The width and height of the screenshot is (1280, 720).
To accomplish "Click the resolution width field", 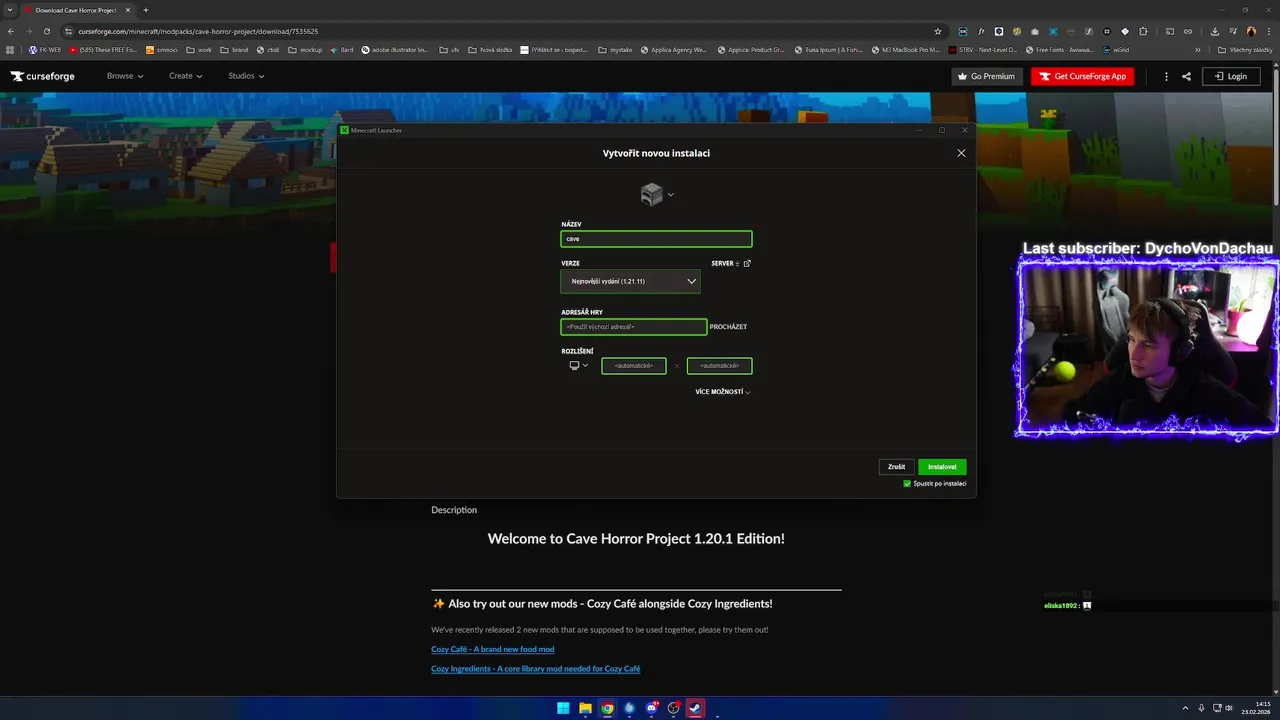I will click(633, 366).
